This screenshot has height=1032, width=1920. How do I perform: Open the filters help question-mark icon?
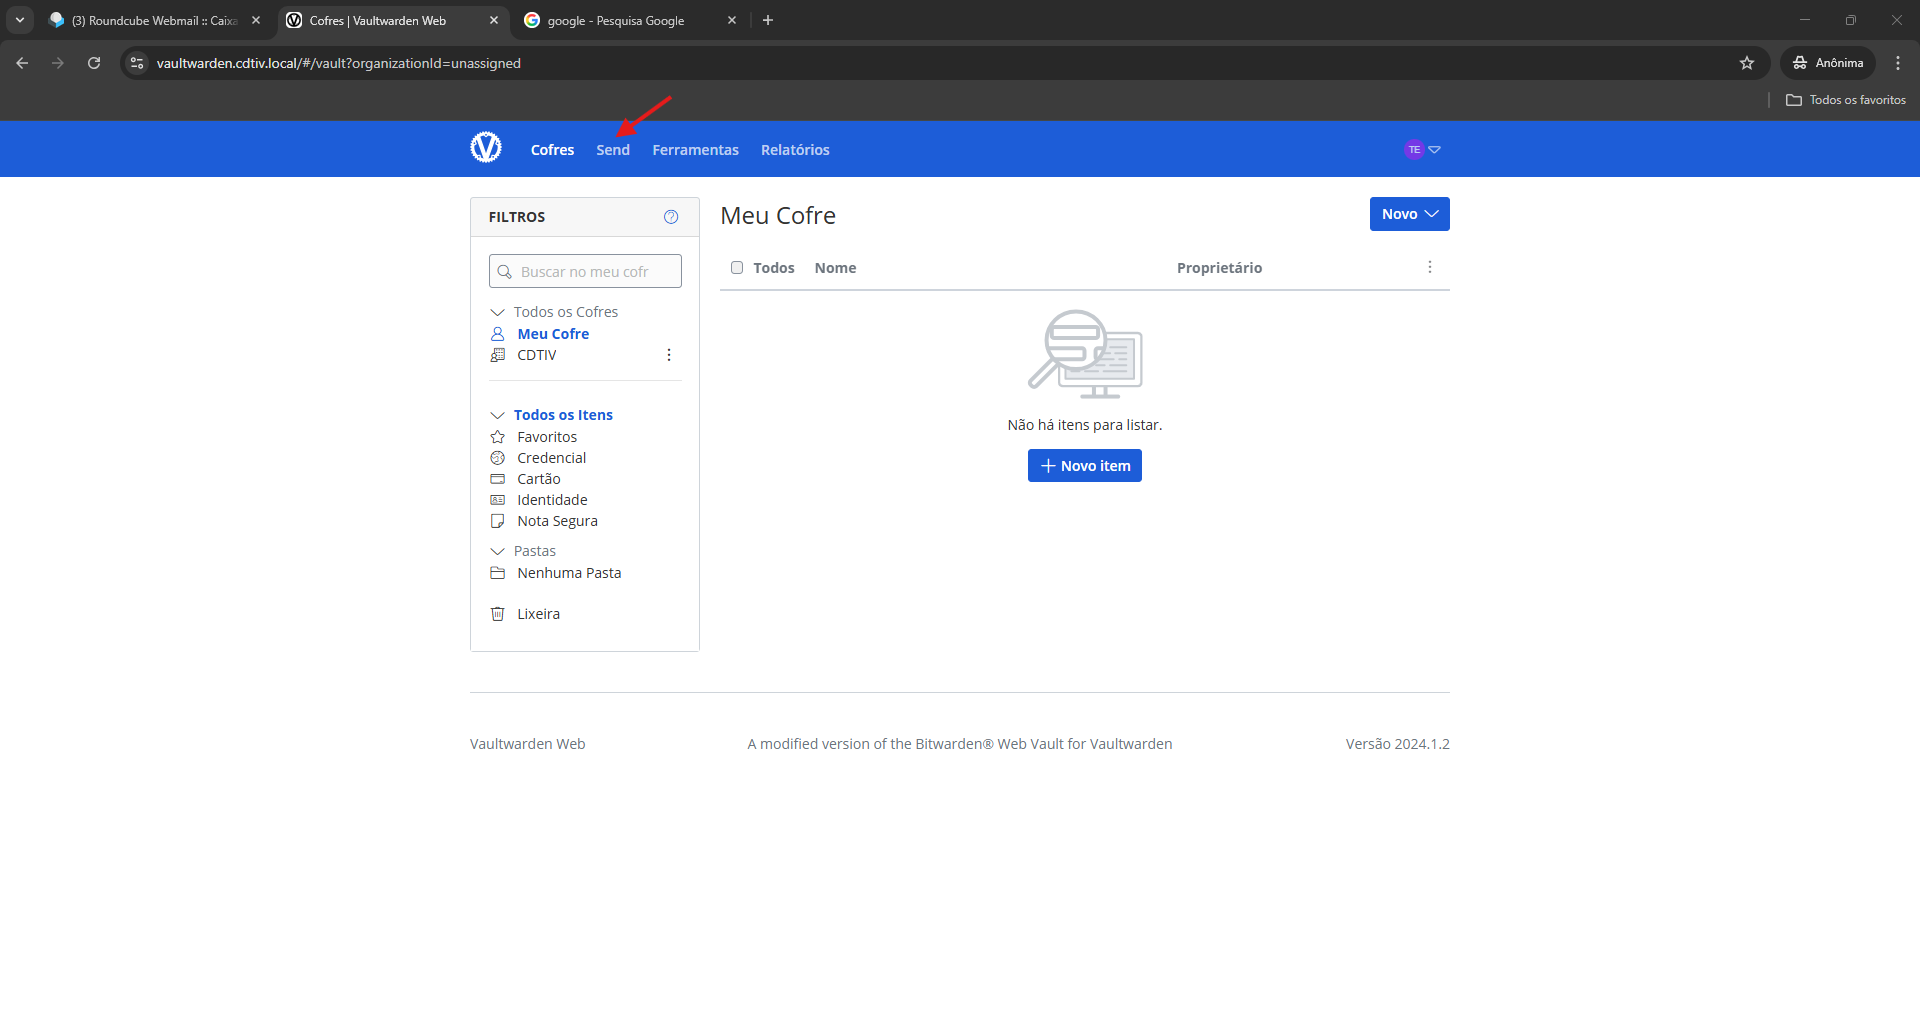click(671, 217)
